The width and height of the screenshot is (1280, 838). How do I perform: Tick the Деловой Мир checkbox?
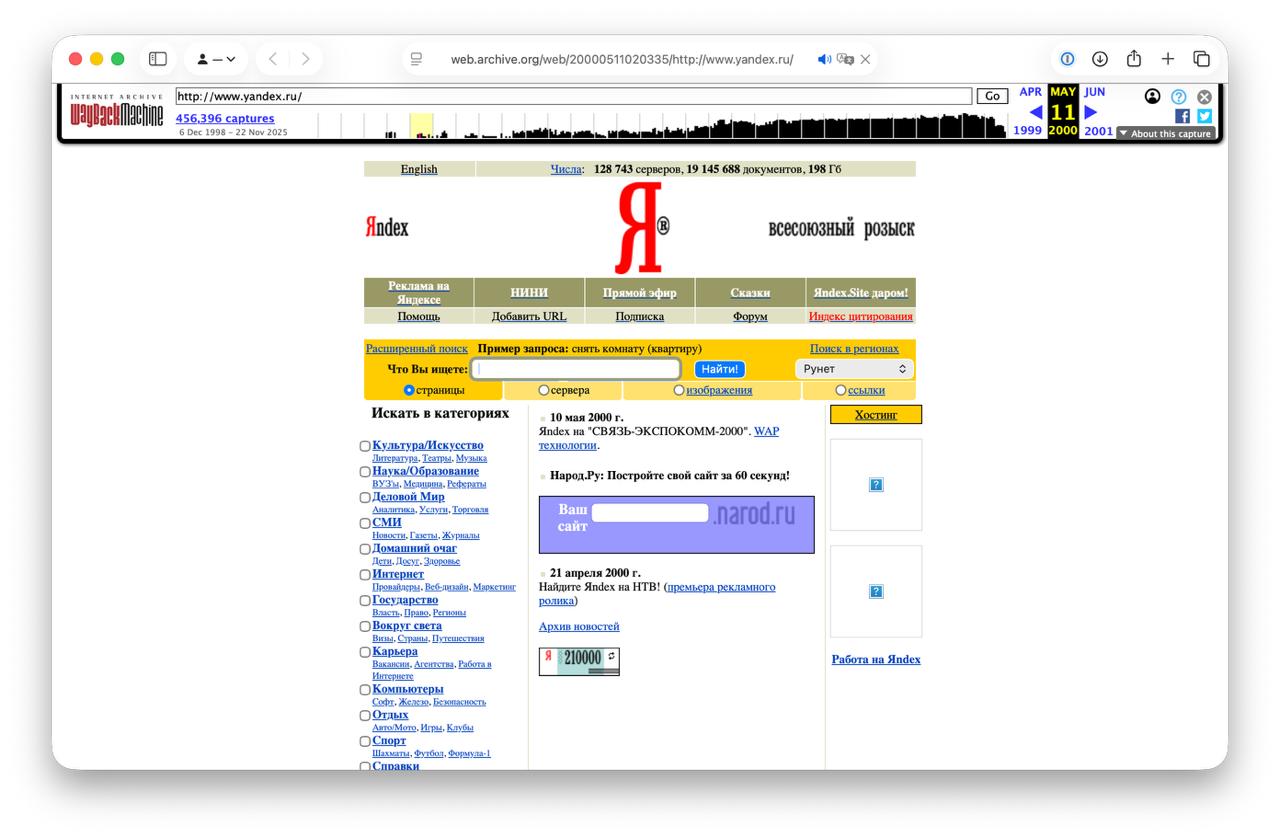[x=365, y=498]
